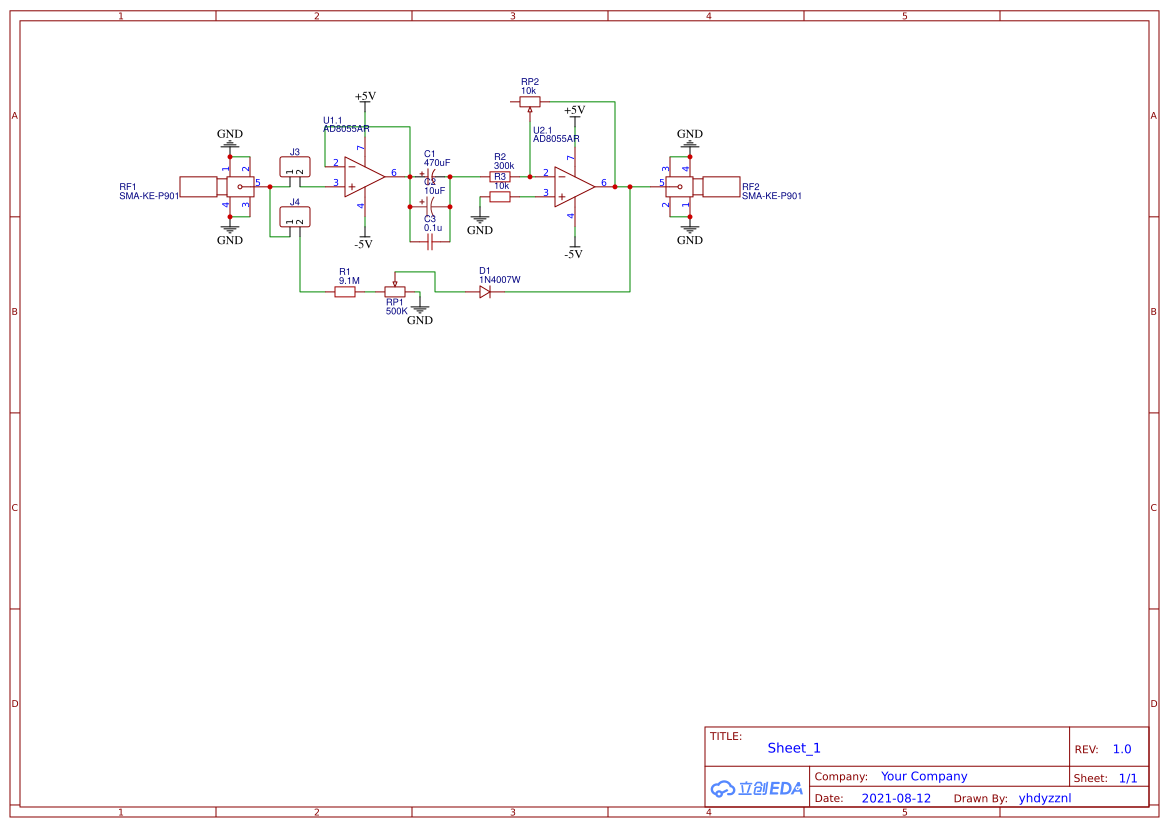1169x827 pixels.
Task: Click the "J3" designator label
Action: tap(294, 152)
